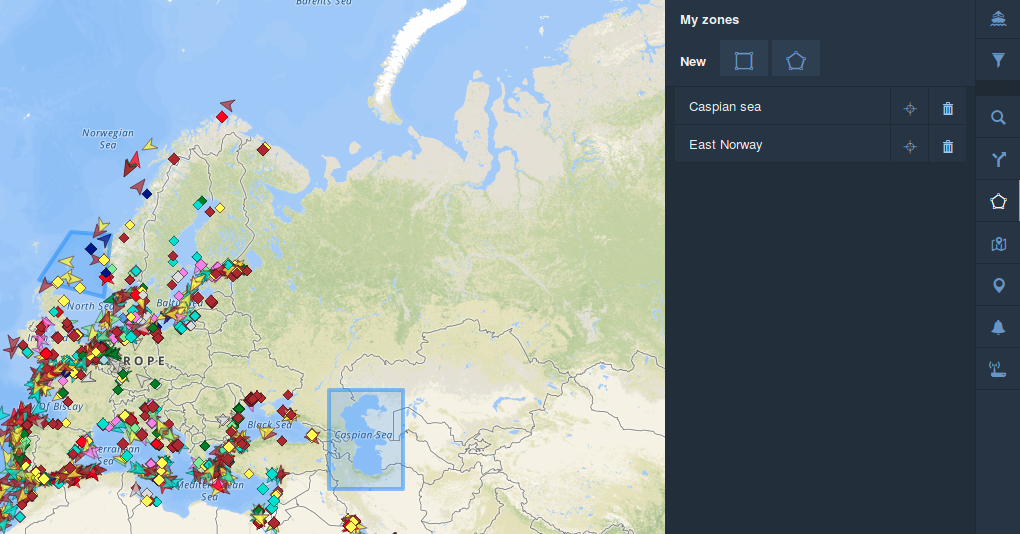
Task: Open the AIS station antenna icon
Action: [998, 369]
